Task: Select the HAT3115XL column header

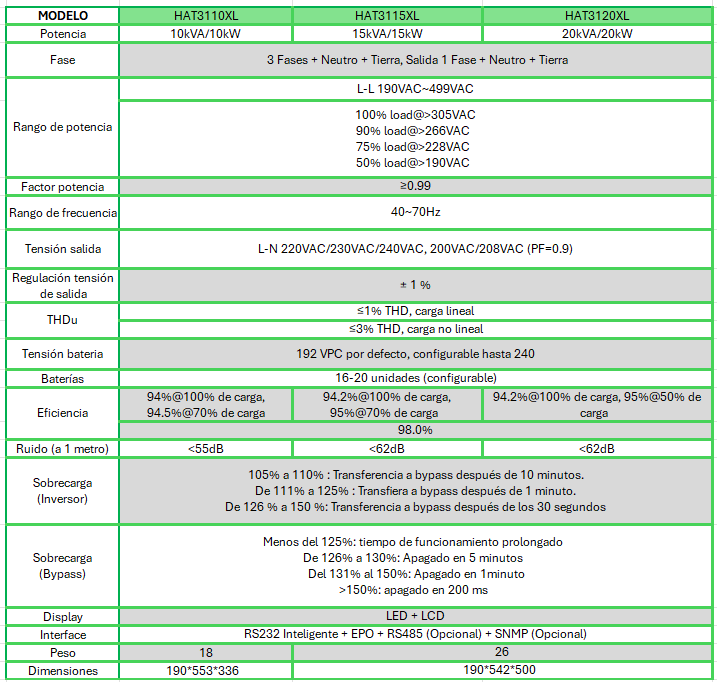Action: click(x=387, y=16)
